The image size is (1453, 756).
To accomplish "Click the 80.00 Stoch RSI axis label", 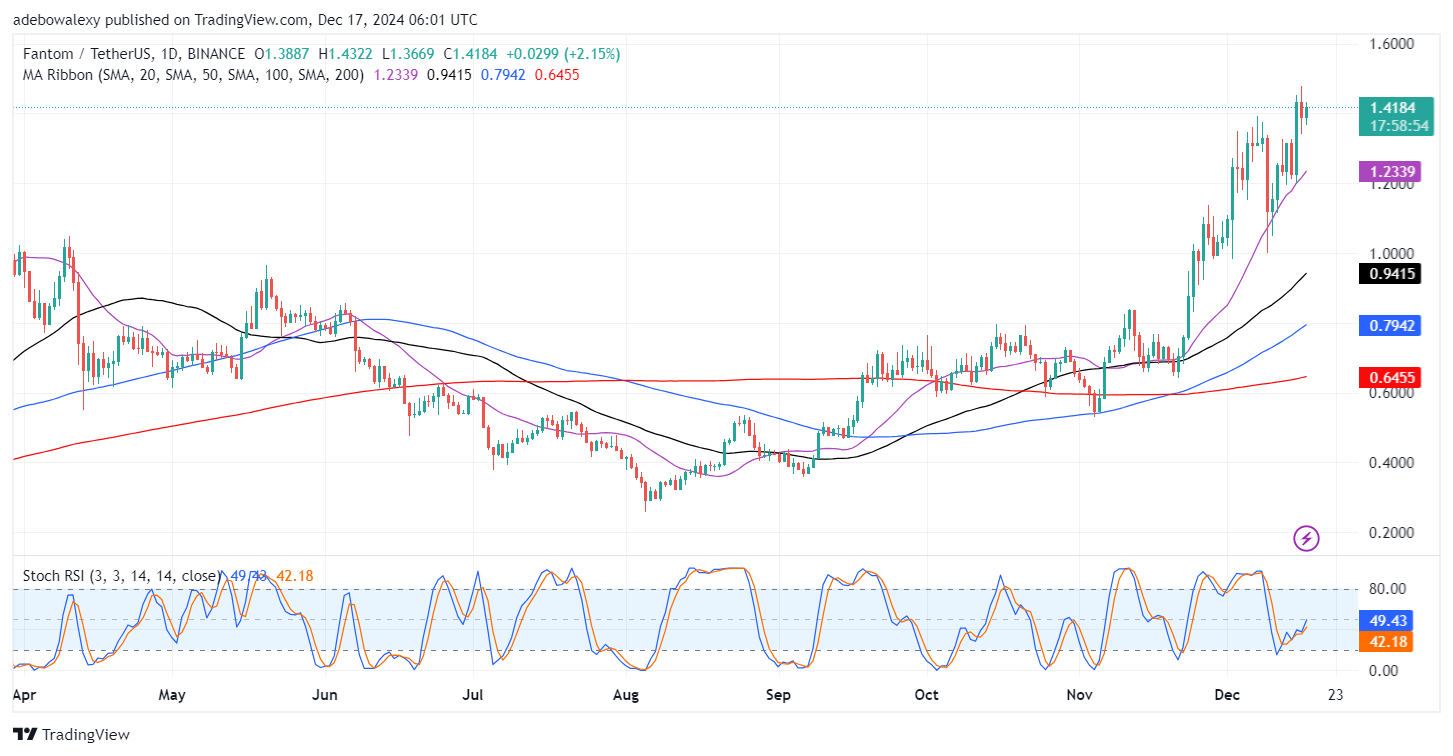I will coord(1388,589).
